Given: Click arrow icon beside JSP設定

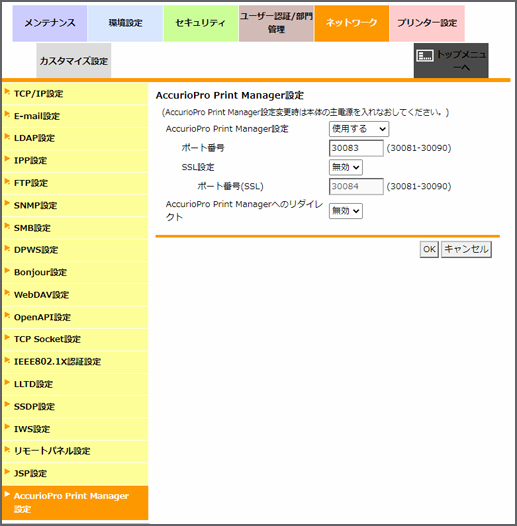Looking at the screenshot, I should (x=7, y=471).
